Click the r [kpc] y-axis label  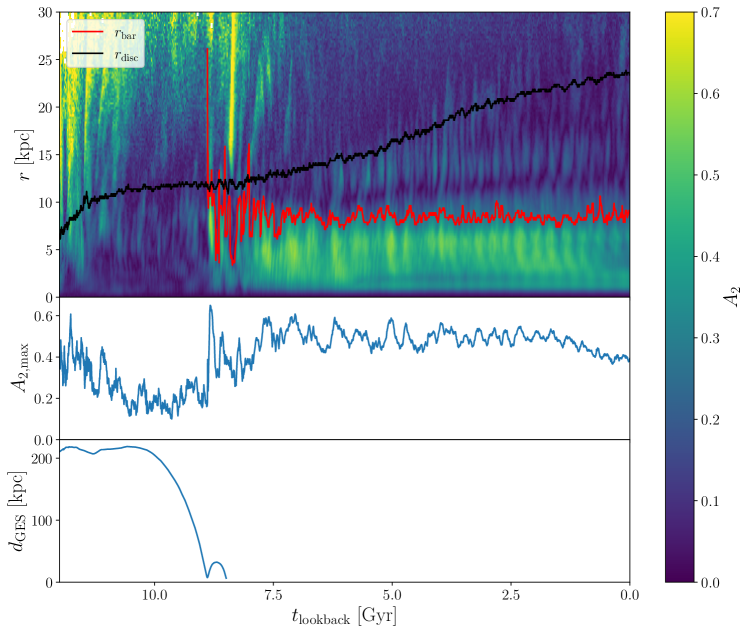[x=24, y=155]
